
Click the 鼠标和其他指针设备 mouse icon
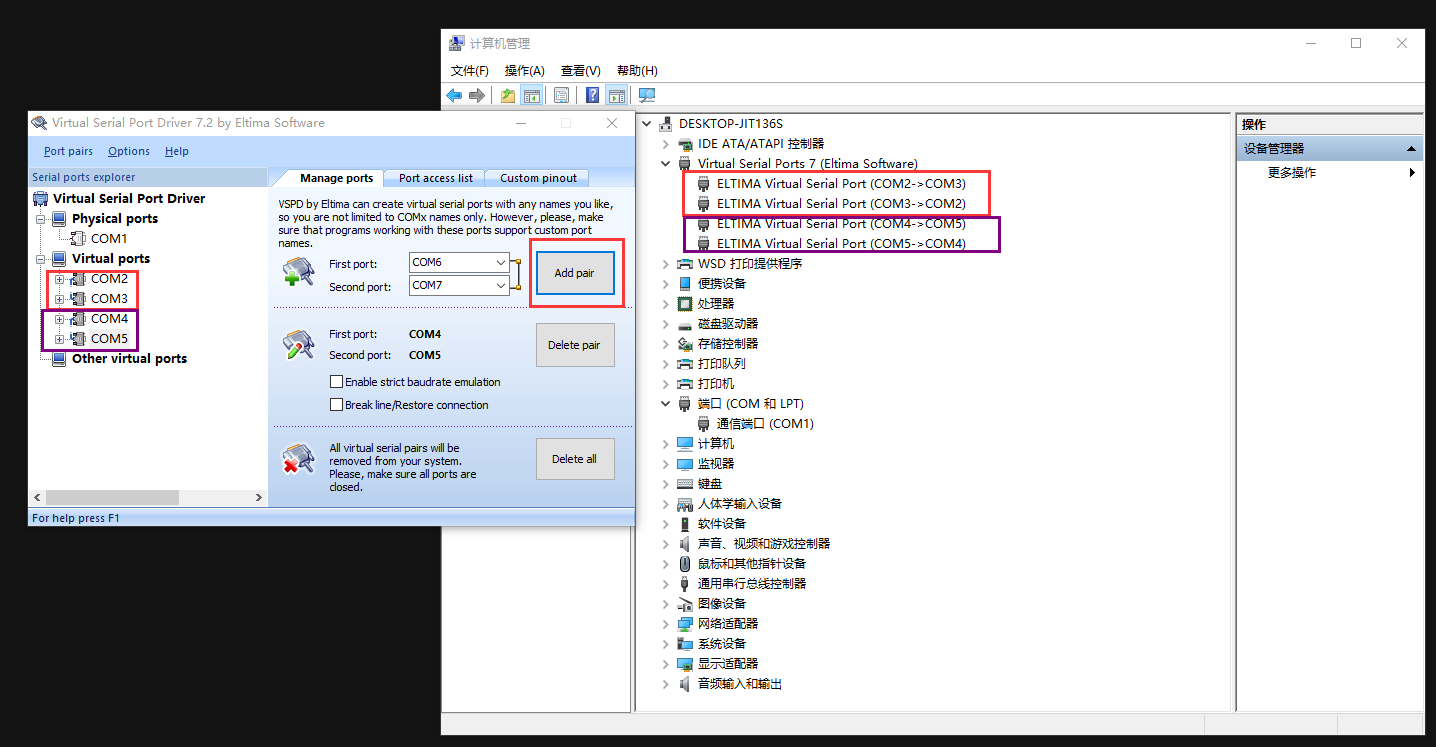[x=685, y=564]
